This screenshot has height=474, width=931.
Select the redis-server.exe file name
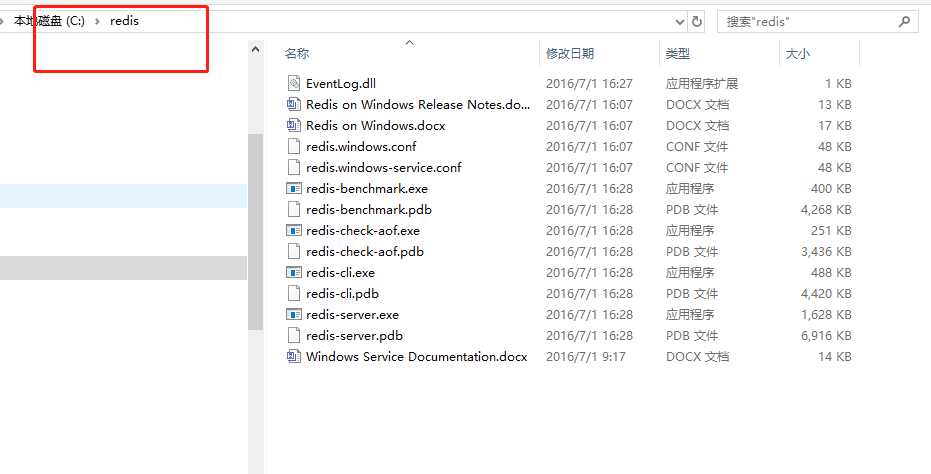coord(352,315)
